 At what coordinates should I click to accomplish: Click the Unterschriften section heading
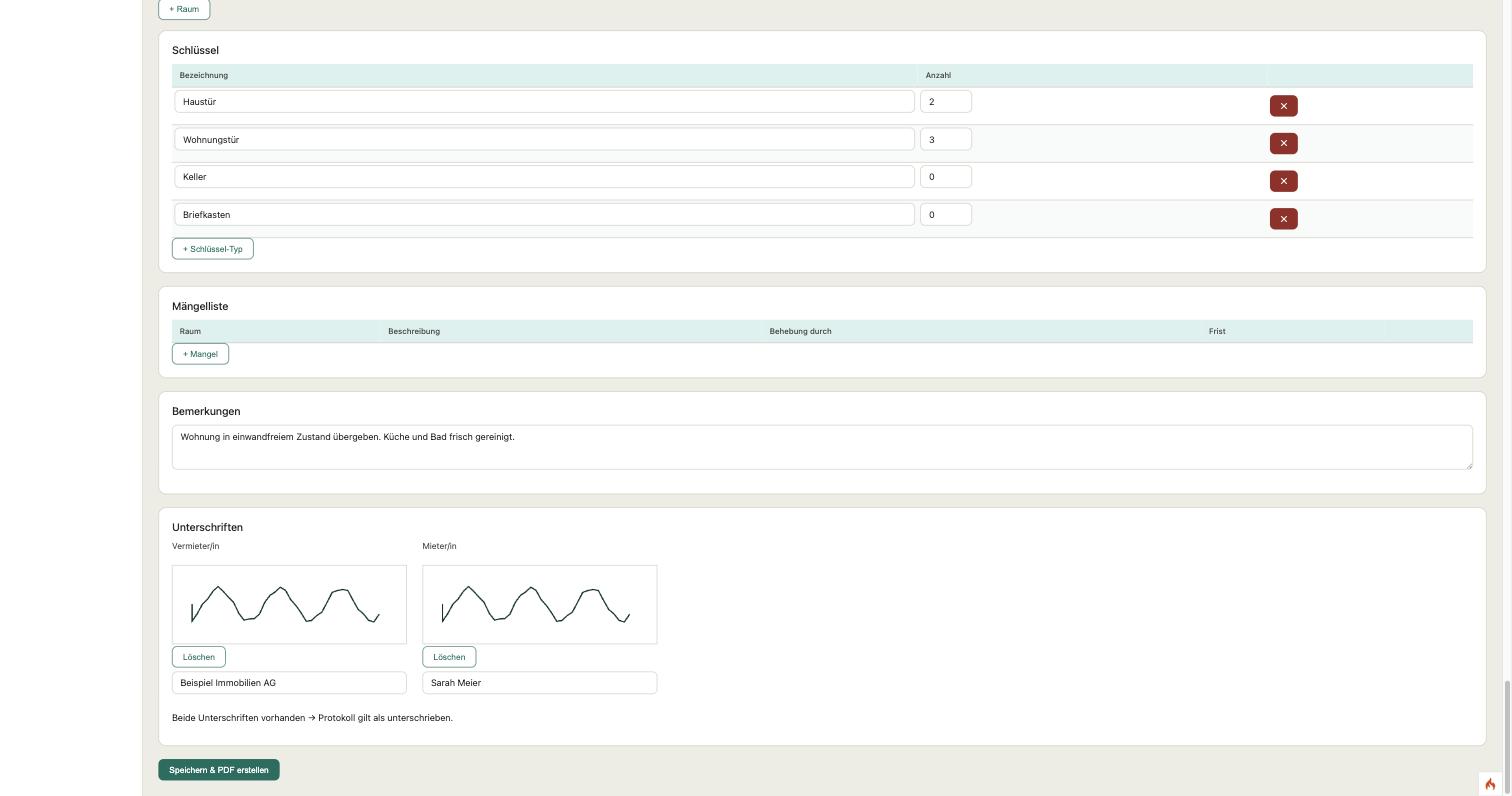[207, 527]
